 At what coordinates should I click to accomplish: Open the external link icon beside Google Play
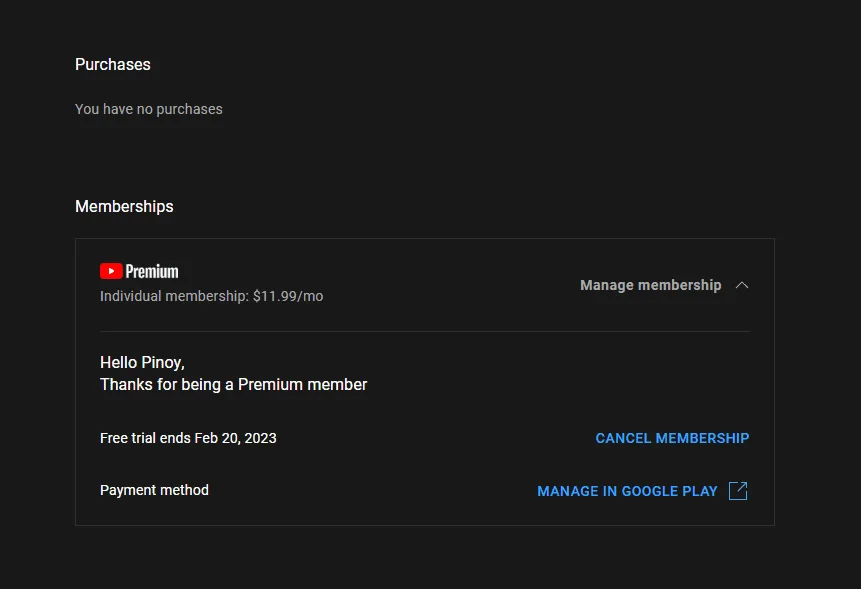coord(738,491)
